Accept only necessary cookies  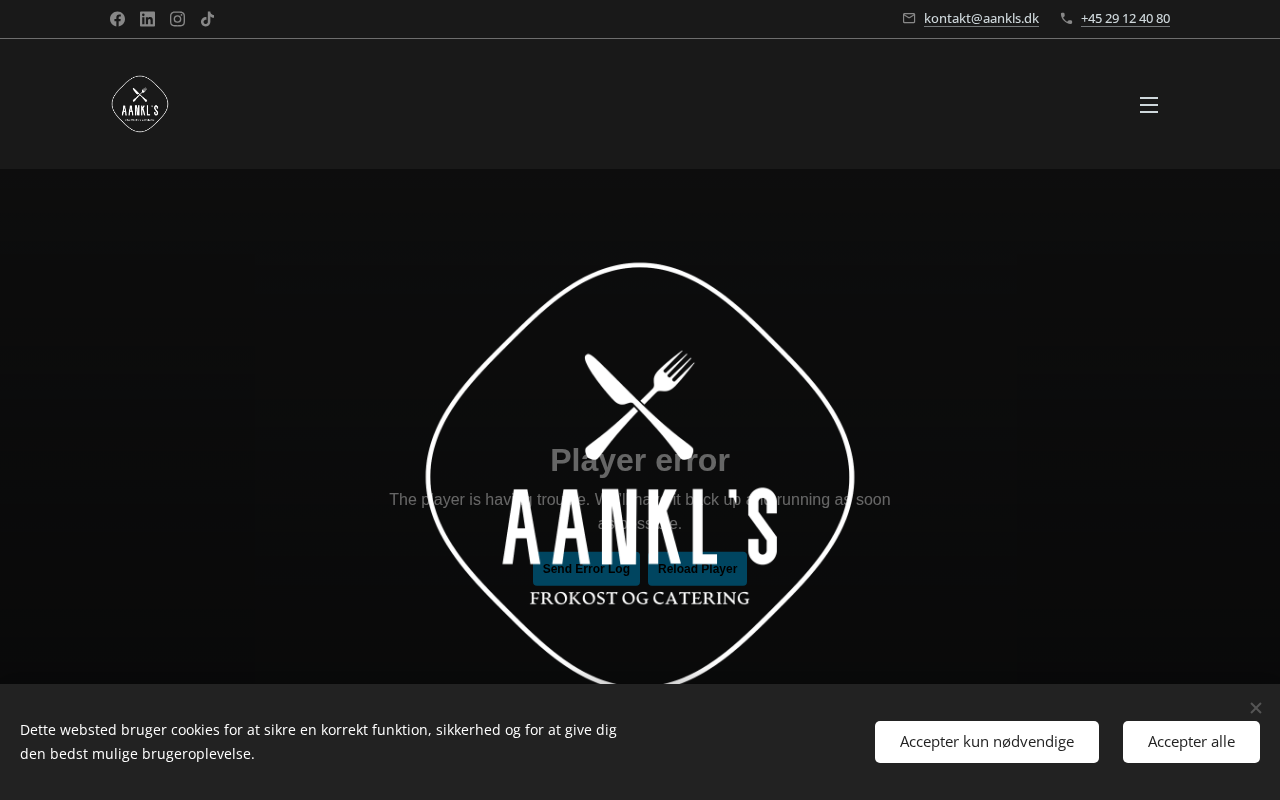point(987,742)
